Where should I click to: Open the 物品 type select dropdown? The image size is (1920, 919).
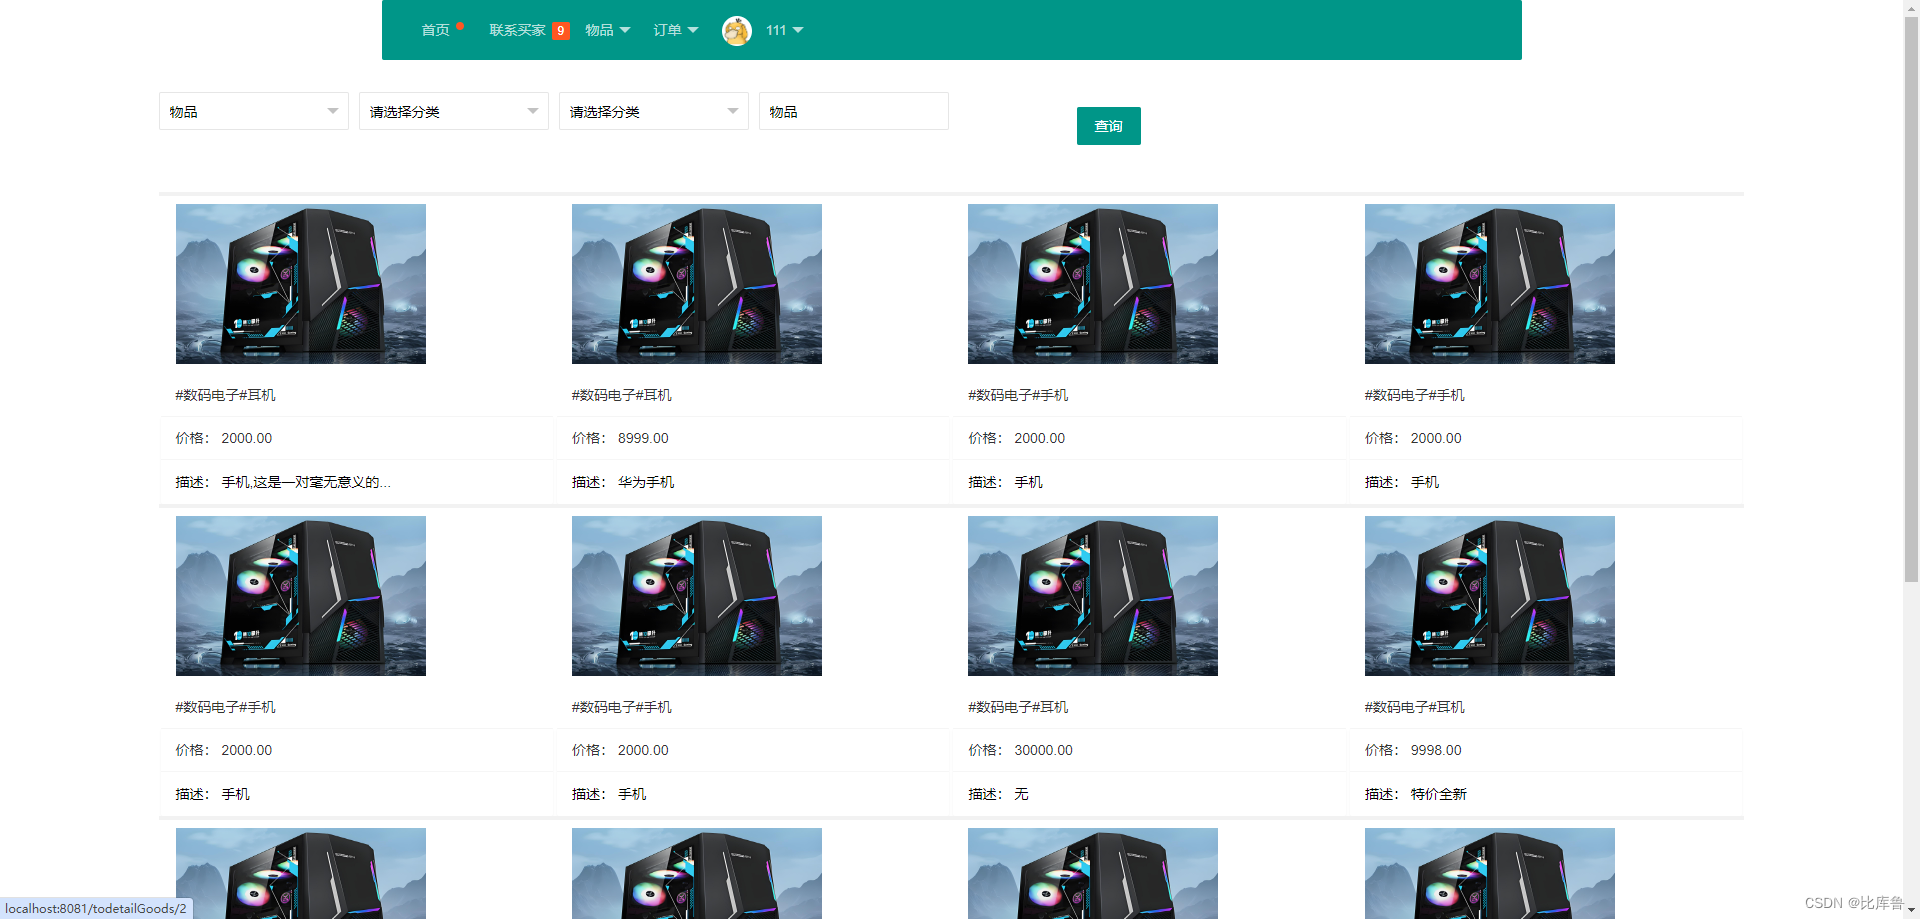[254, 111]
